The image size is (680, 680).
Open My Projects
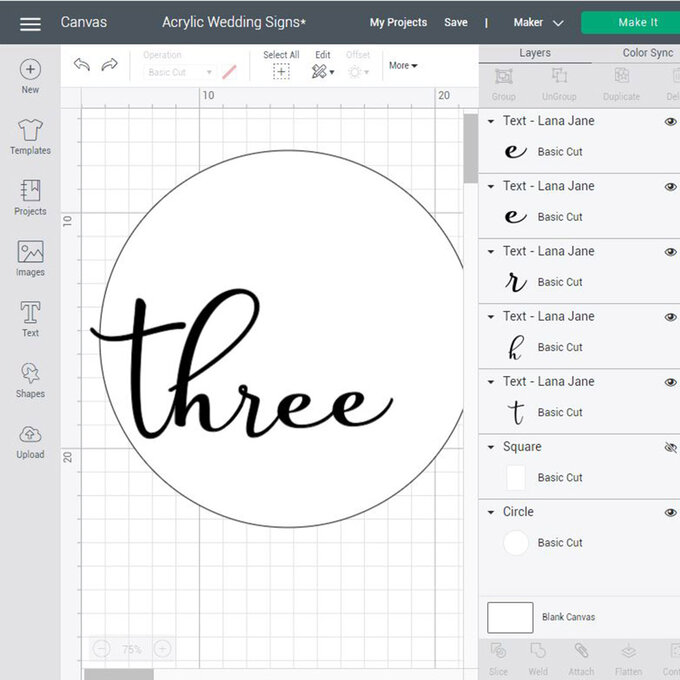point(398,22)
